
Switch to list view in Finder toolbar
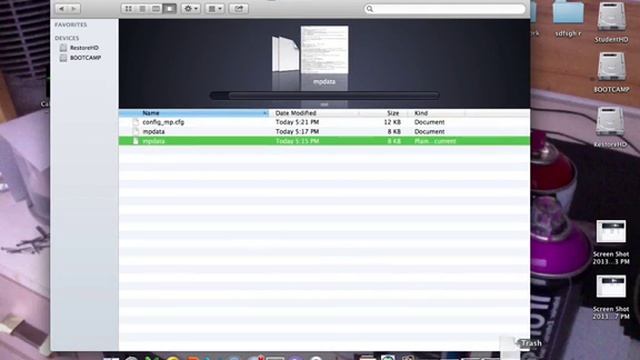coord(142,9)
